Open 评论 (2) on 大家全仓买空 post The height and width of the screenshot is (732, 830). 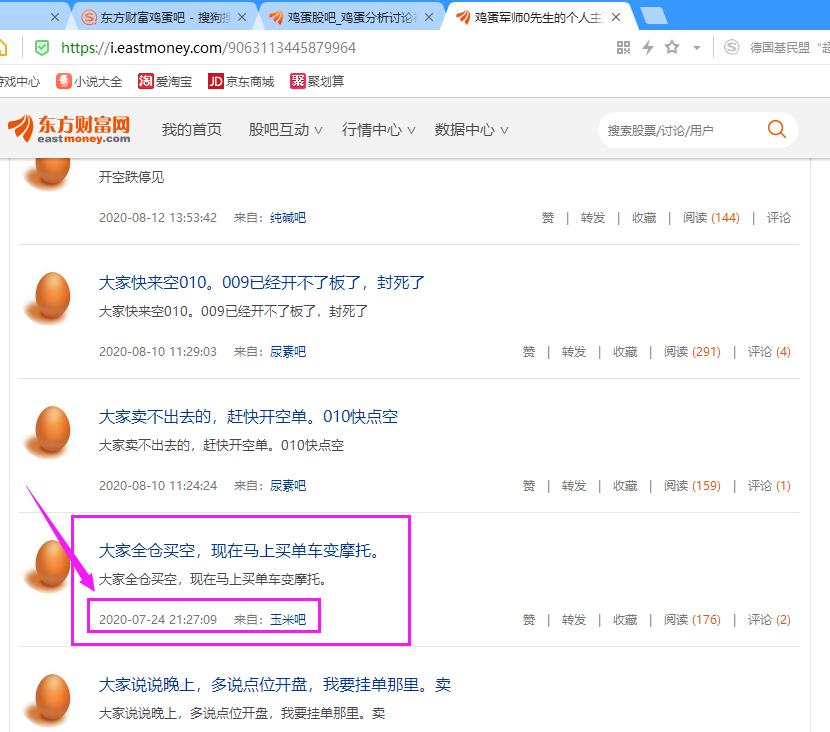(x=769, y=619)
